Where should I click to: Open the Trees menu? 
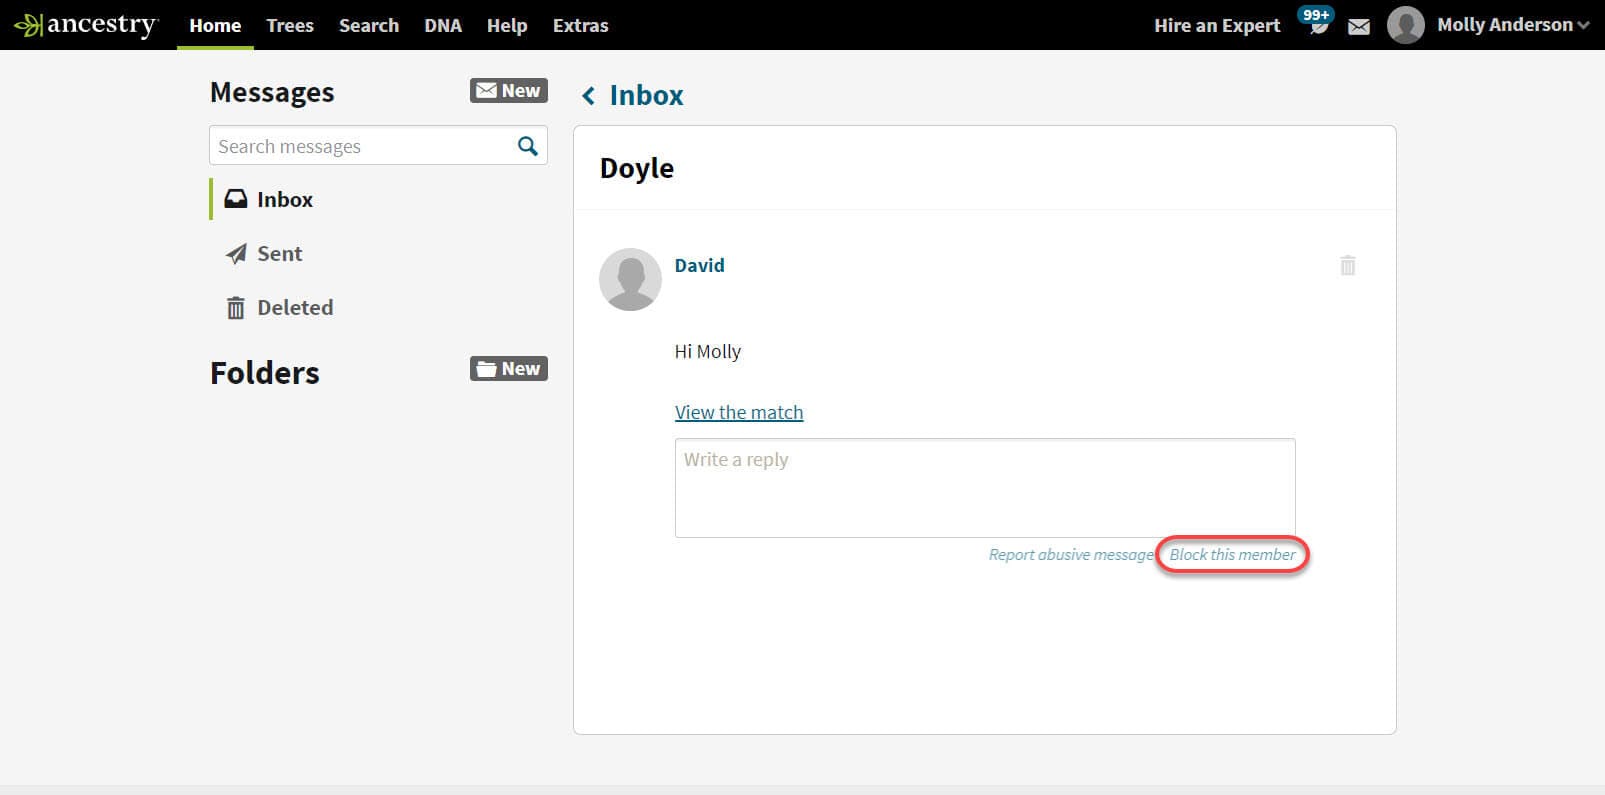click(289, 25)
